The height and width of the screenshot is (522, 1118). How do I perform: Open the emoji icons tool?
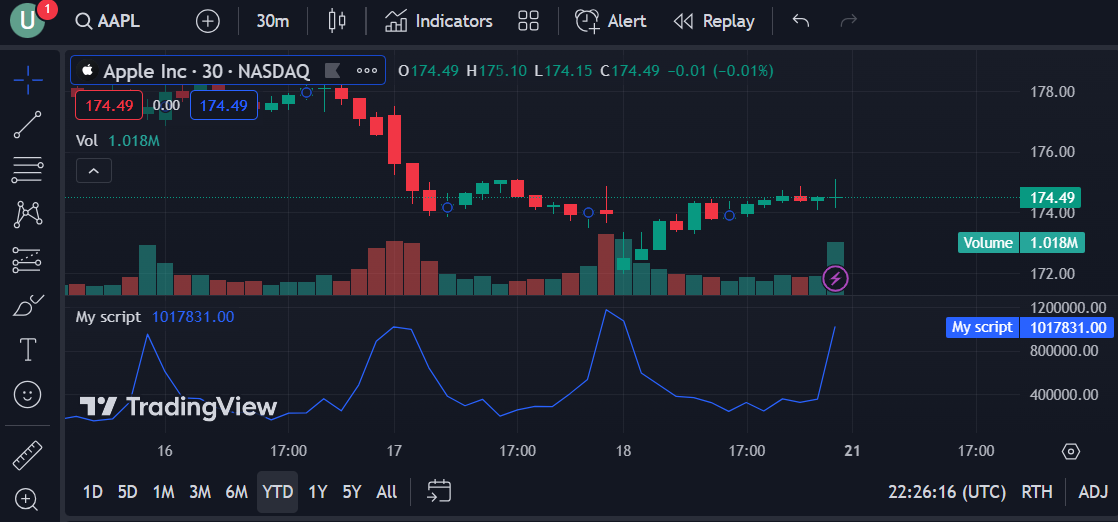(x=28, y=394)
